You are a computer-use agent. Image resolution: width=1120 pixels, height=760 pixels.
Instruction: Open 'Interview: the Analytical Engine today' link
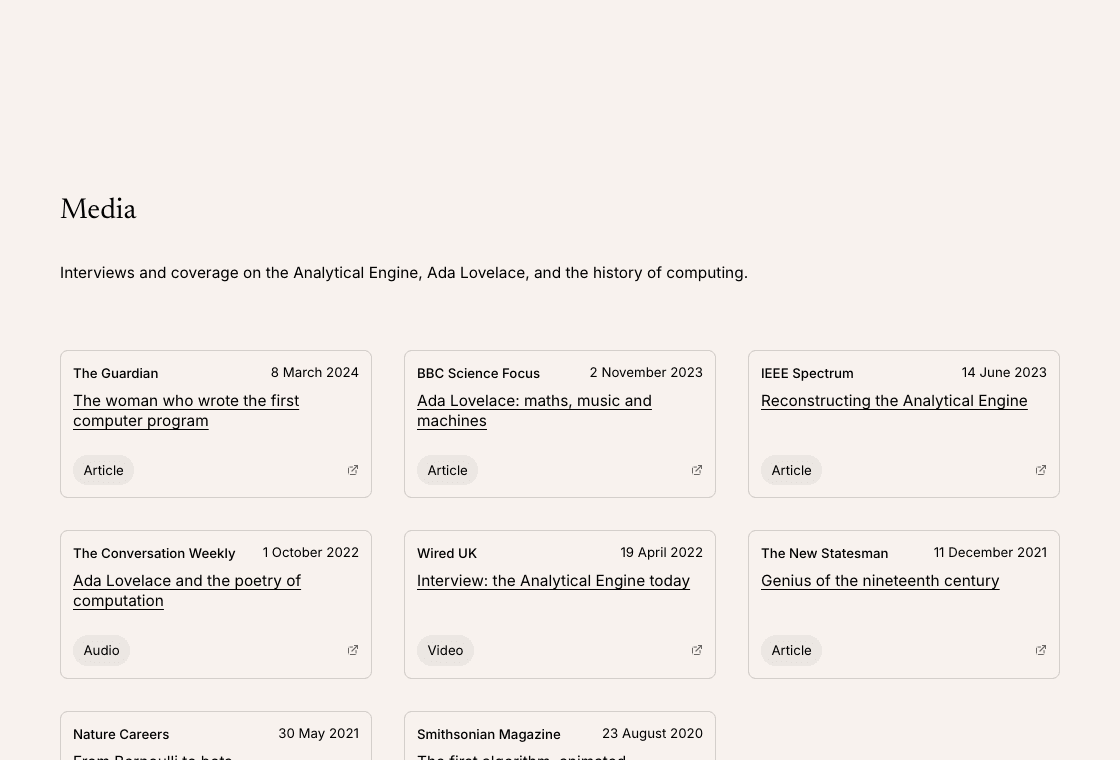click(554, 581)
